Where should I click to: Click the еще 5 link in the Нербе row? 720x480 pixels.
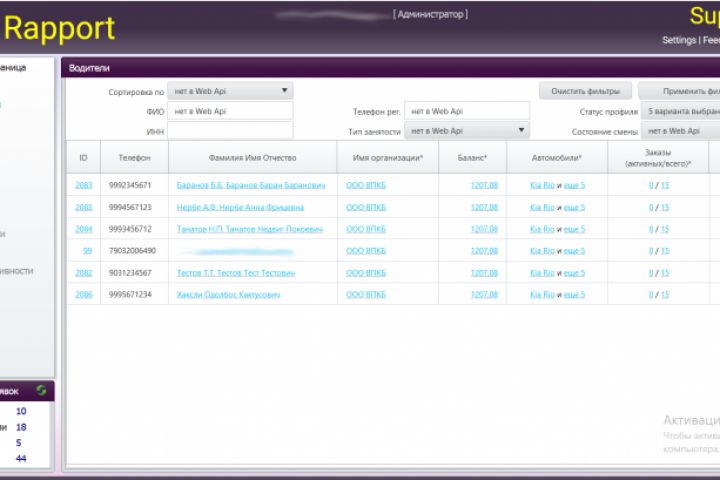(574, 207)
